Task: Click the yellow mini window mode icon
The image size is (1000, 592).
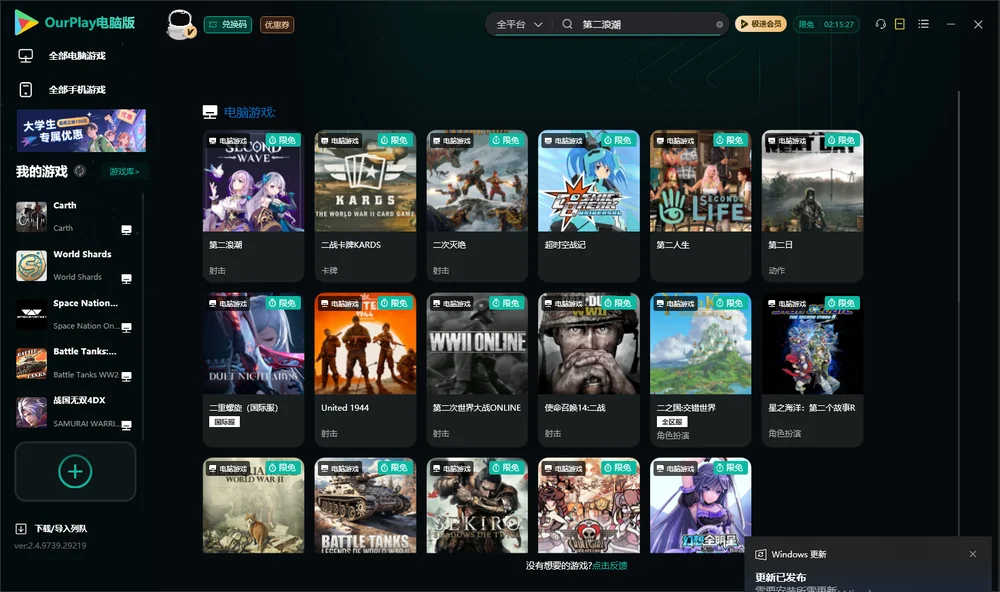Action: (900, 24)
